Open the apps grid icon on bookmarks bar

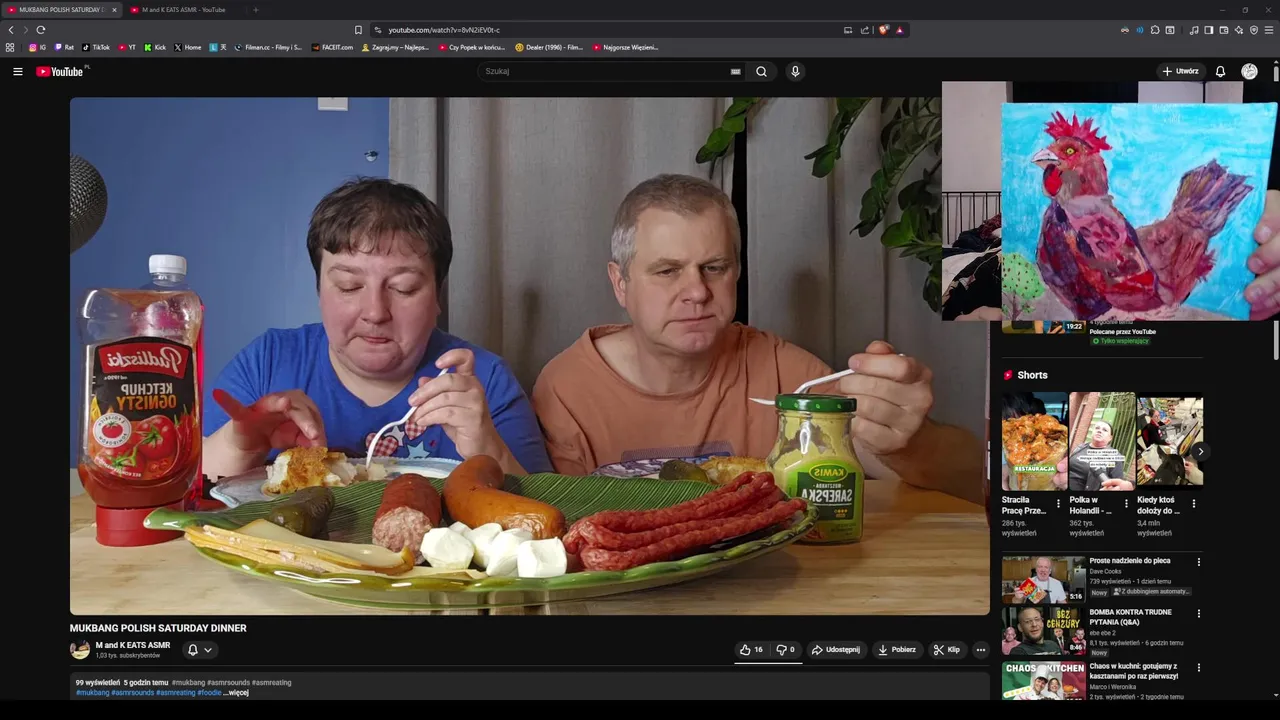[x=10, y=47]
